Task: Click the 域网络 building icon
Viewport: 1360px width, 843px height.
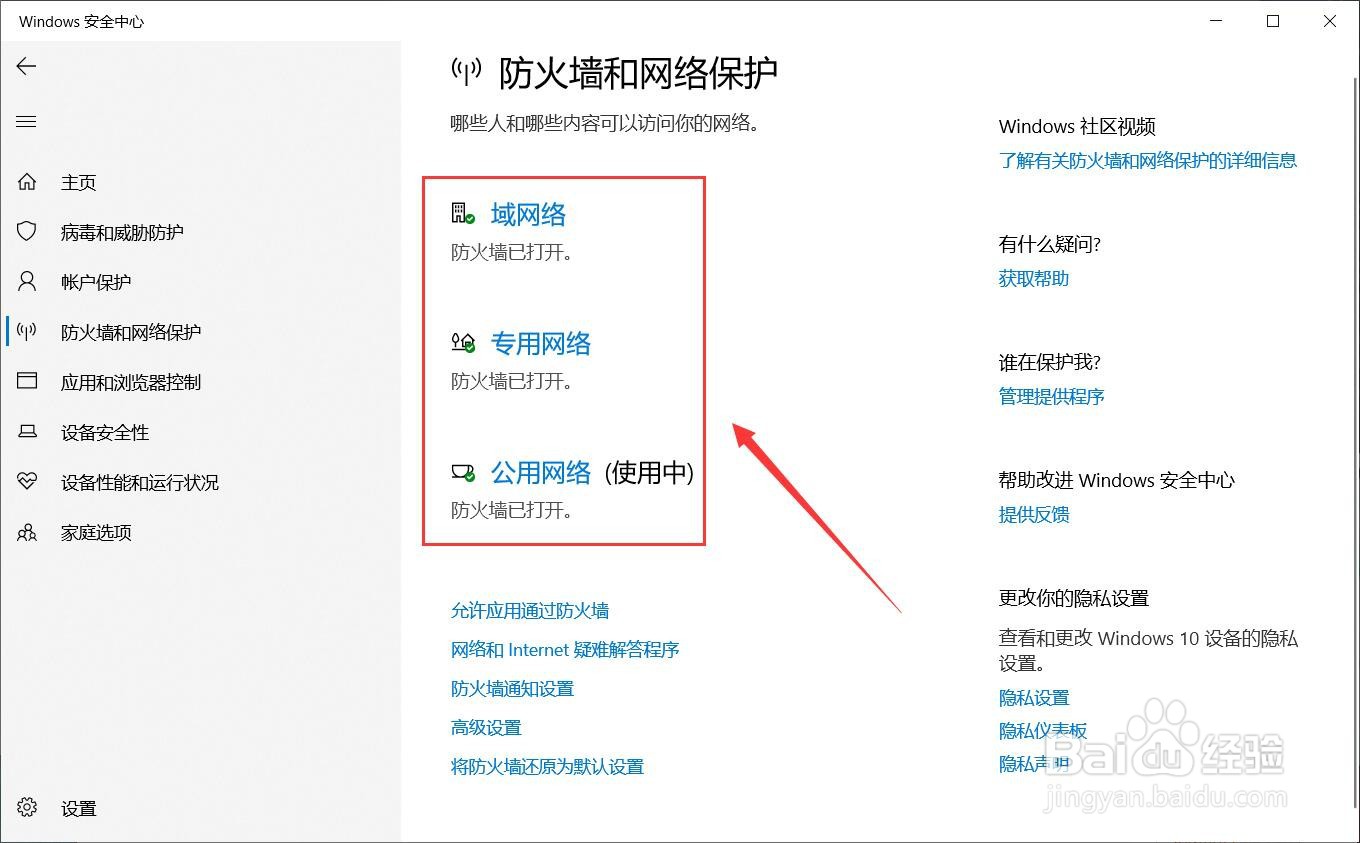Action: click(x=461, y=212)
